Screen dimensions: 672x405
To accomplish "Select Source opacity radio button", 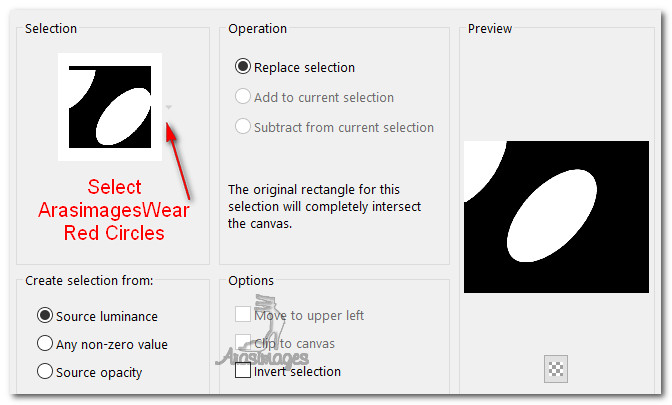I will point(45,372).
